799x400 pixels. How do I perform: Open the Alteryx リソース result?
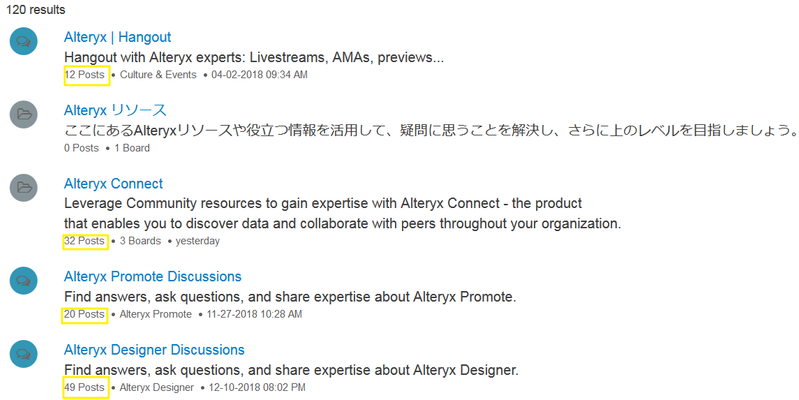tap(115, 111)
